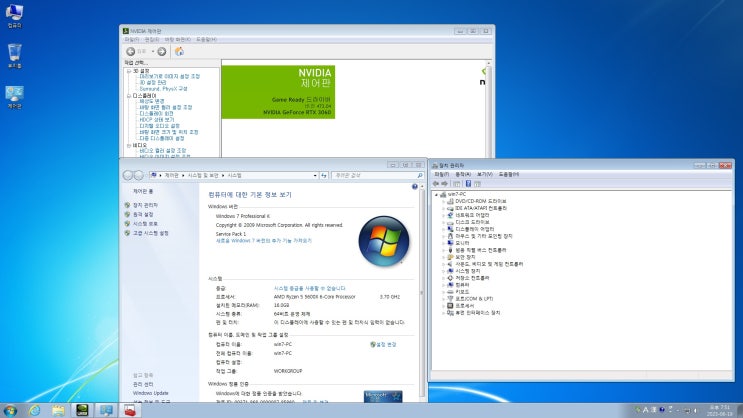Click the Surround, PhysX 구성 link

point(163,89)
